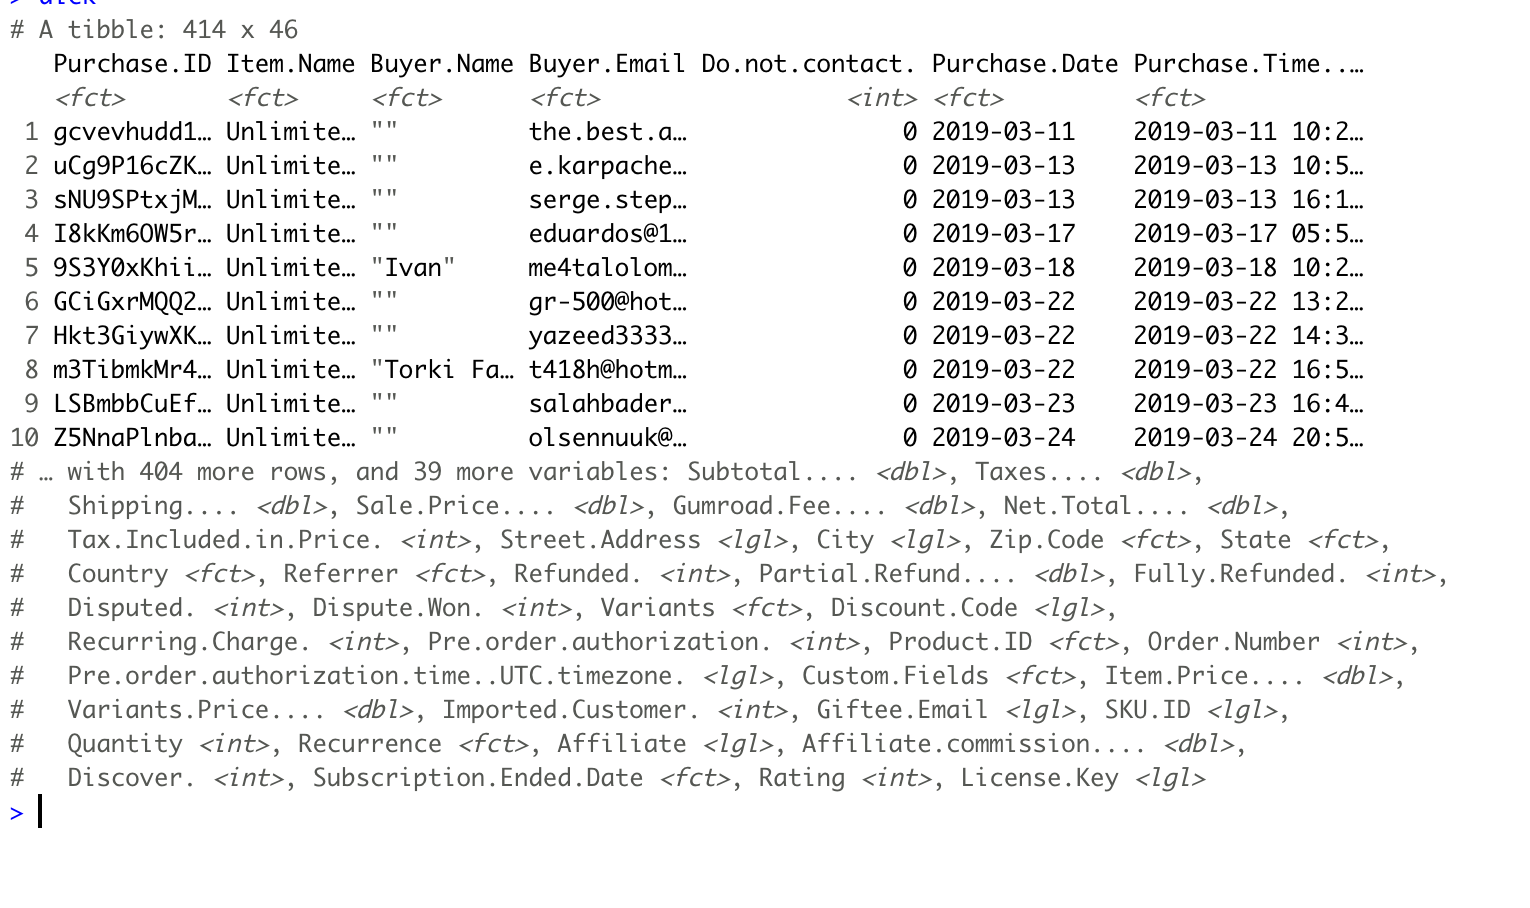Click the purchase ID gcvevhudd1… in row 1
This screenshot has height=908, width=1530.
point(132,132)
